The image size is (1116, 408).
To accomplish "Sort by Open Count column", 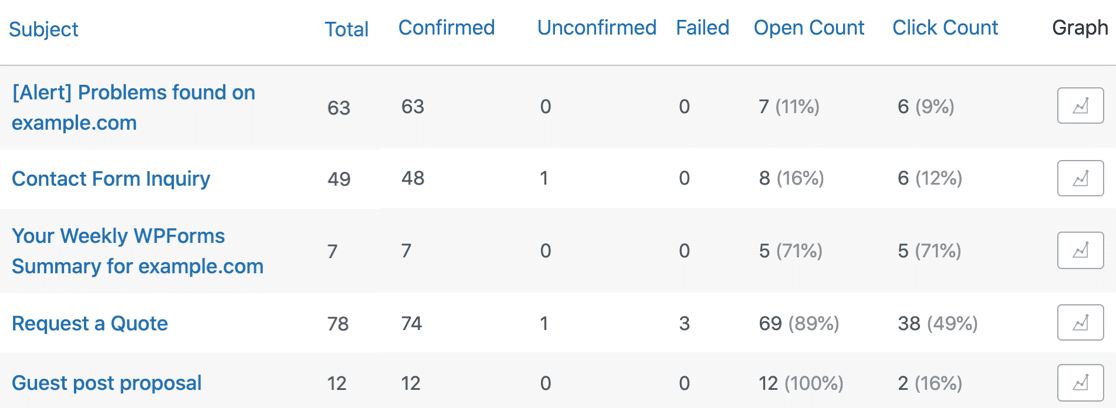I will click(x=809, y=28).
